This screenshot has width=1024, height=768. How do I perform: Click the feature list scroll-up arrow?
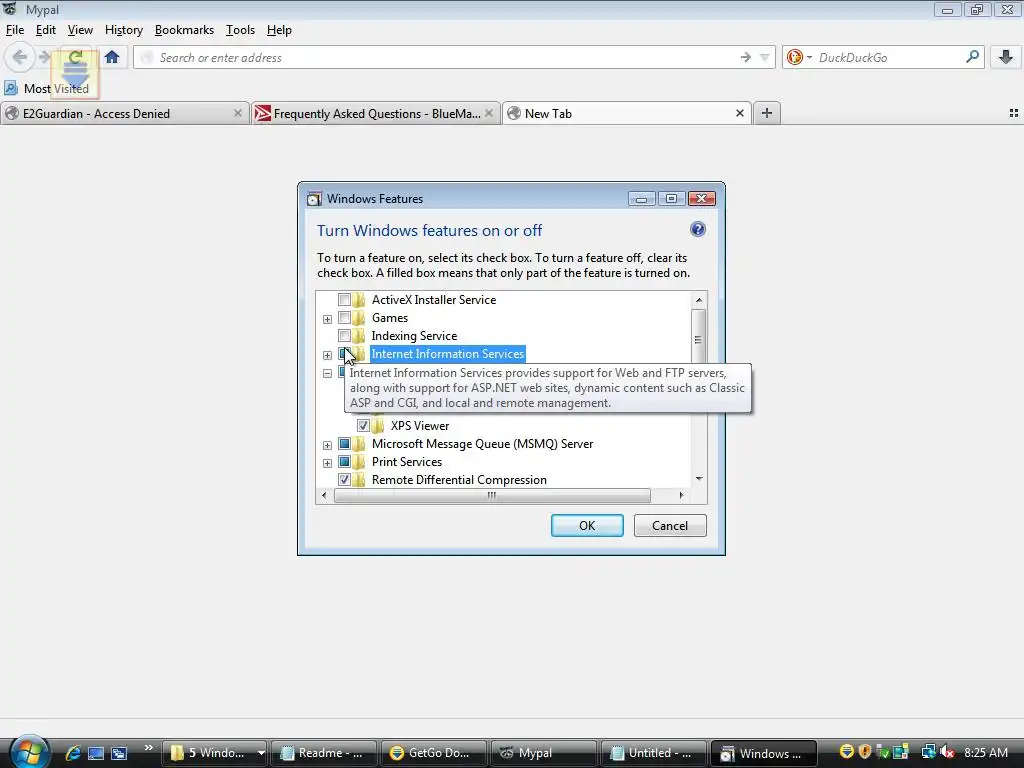[x=699, y=300]
